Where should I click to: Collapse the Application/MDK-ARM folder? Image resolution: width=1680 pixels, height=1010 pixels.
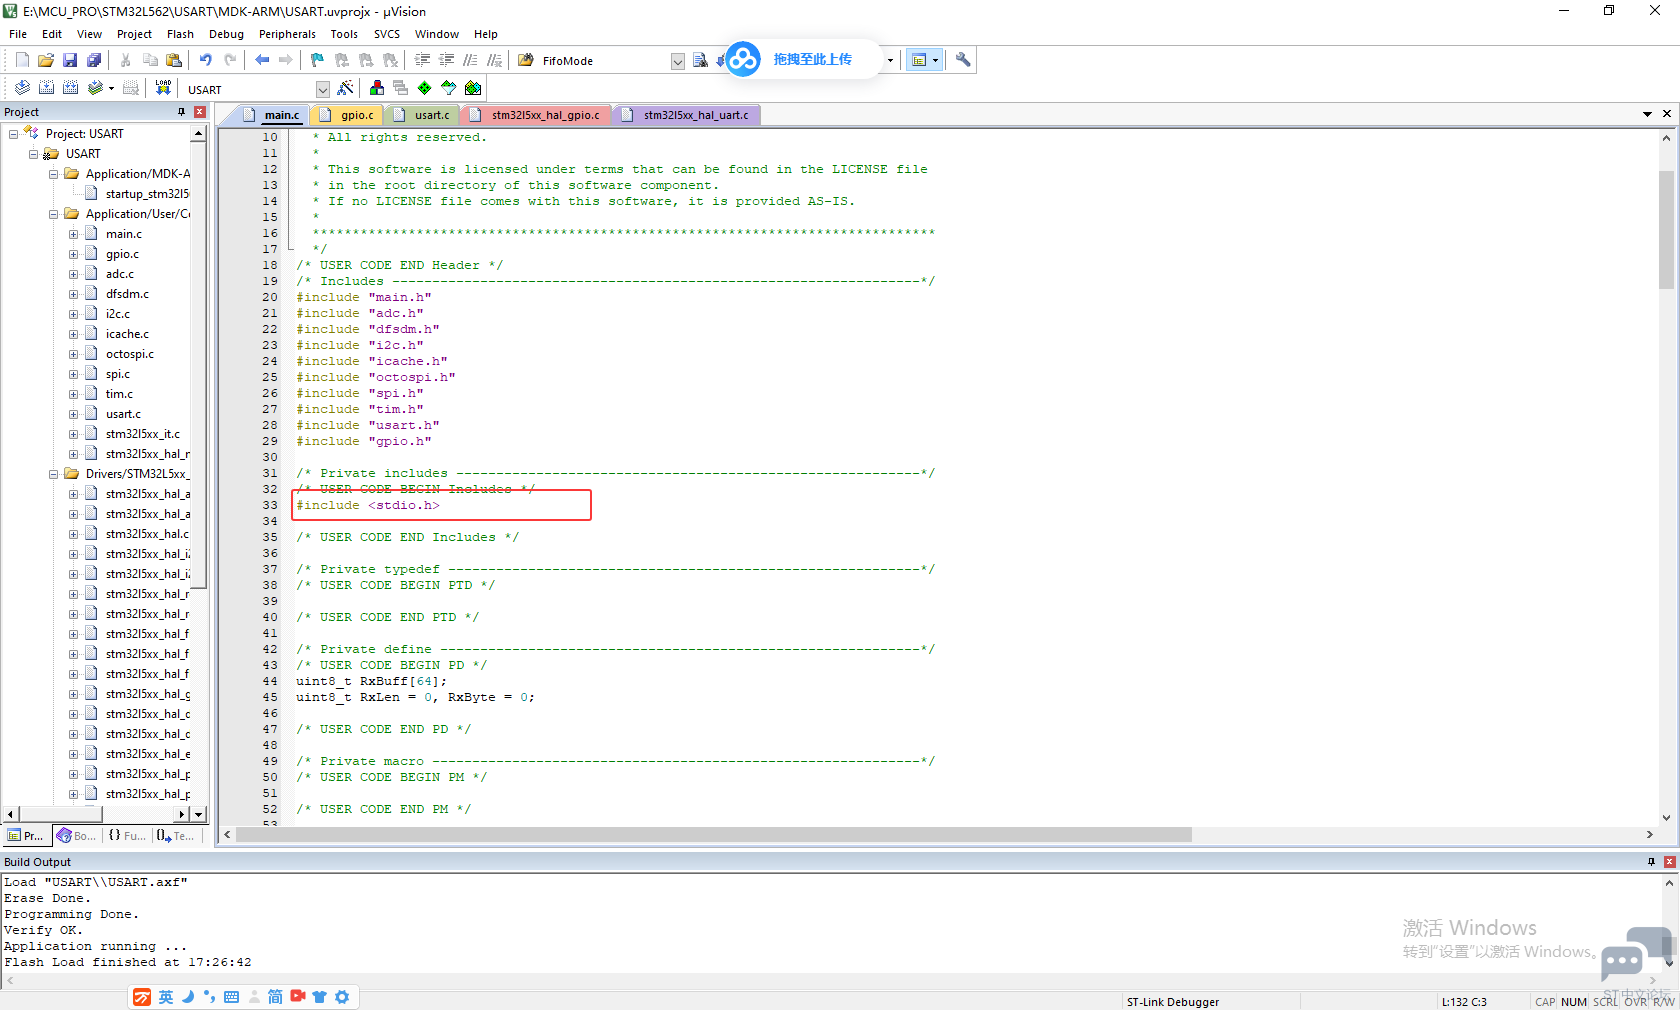pos(53,174)
